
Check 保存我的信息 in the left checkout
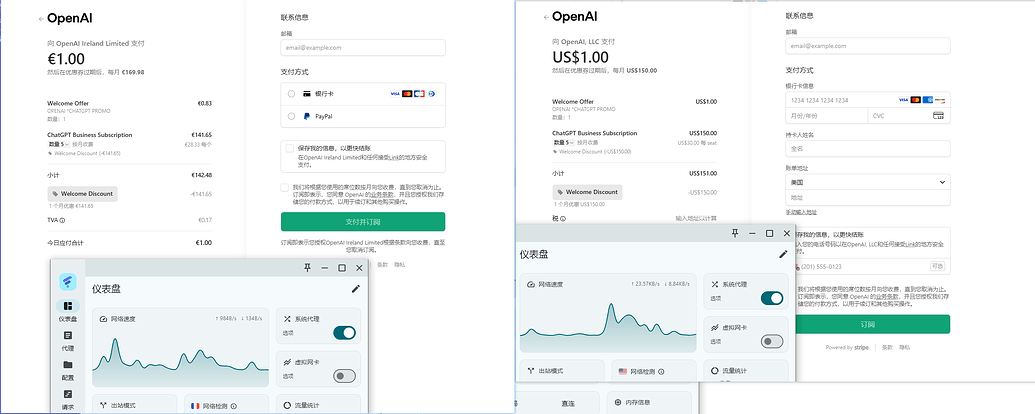click(290, 149)
